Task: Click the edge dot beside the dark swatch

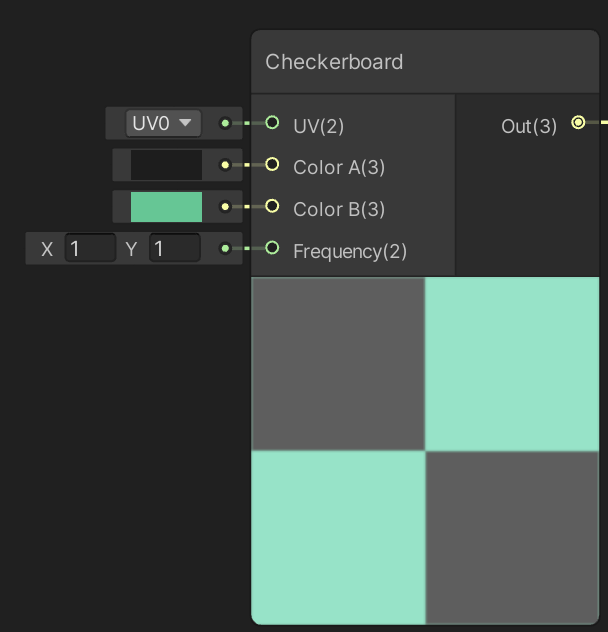Action: tap(225, 165)
